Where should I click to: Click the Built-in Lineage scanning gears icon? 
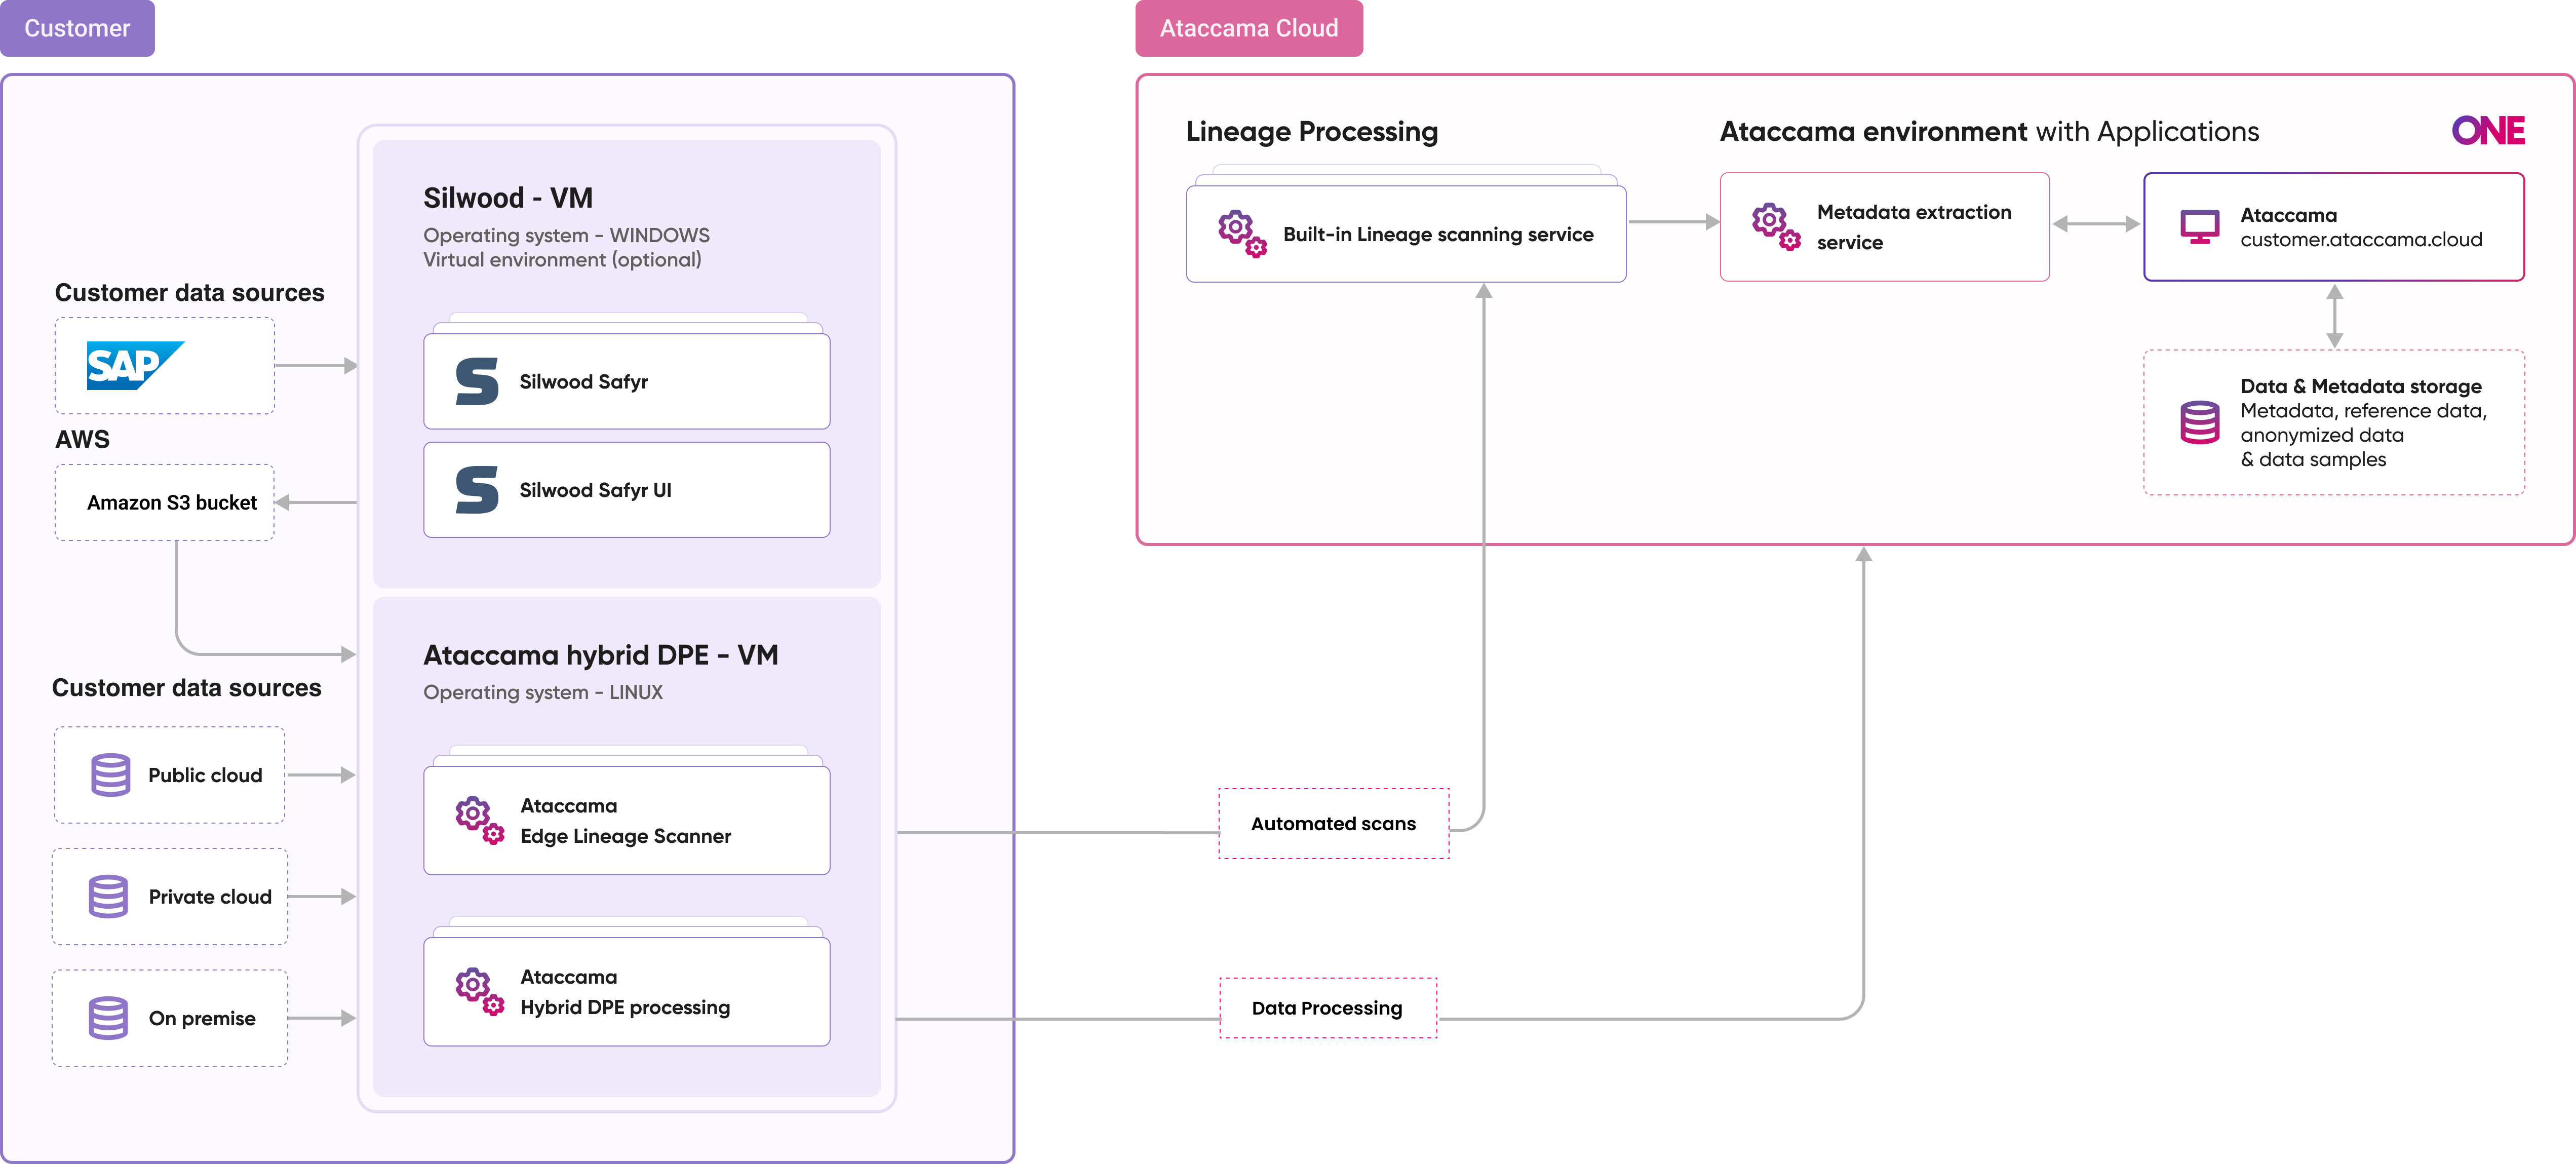(x=1242, y=233)
